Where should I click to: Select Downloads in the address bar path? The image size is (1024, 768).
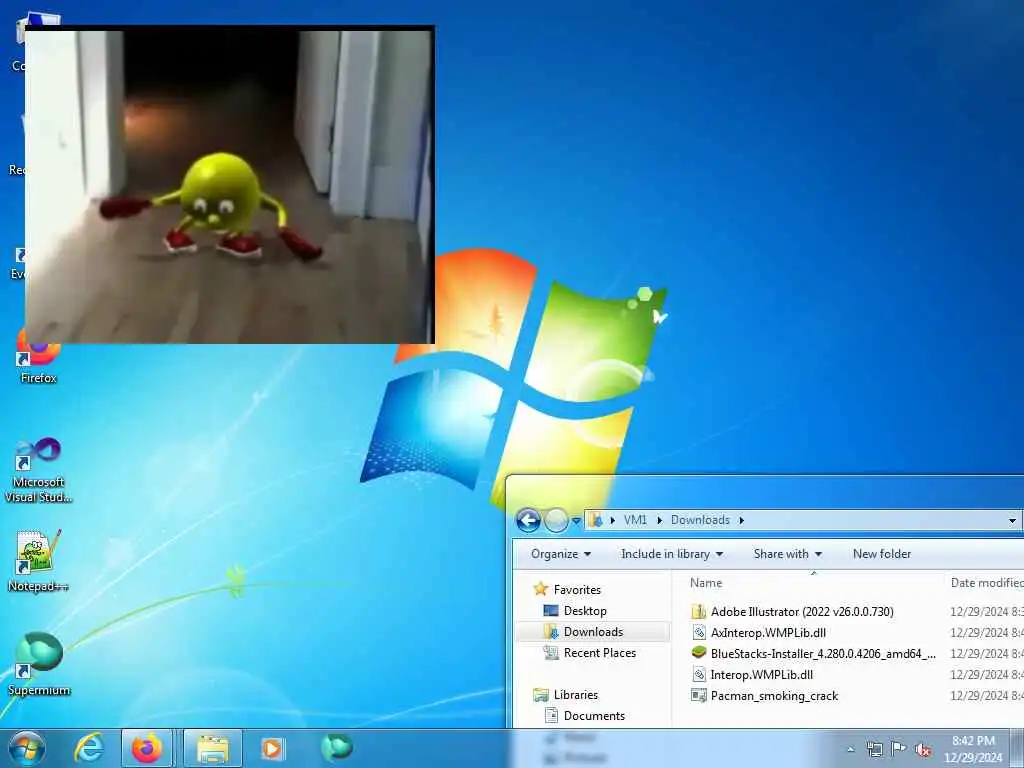(x=700, y=520)
